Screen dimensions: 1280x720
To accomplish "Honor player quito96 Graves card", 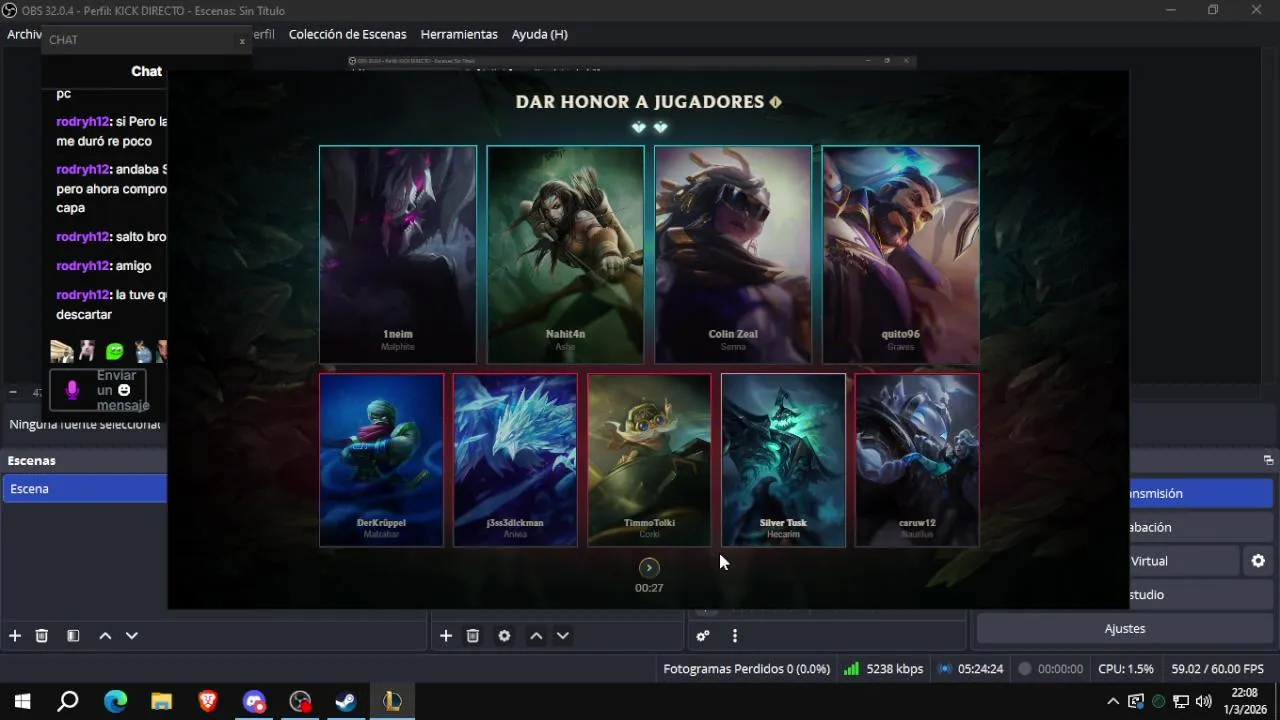I will [900, 255].
